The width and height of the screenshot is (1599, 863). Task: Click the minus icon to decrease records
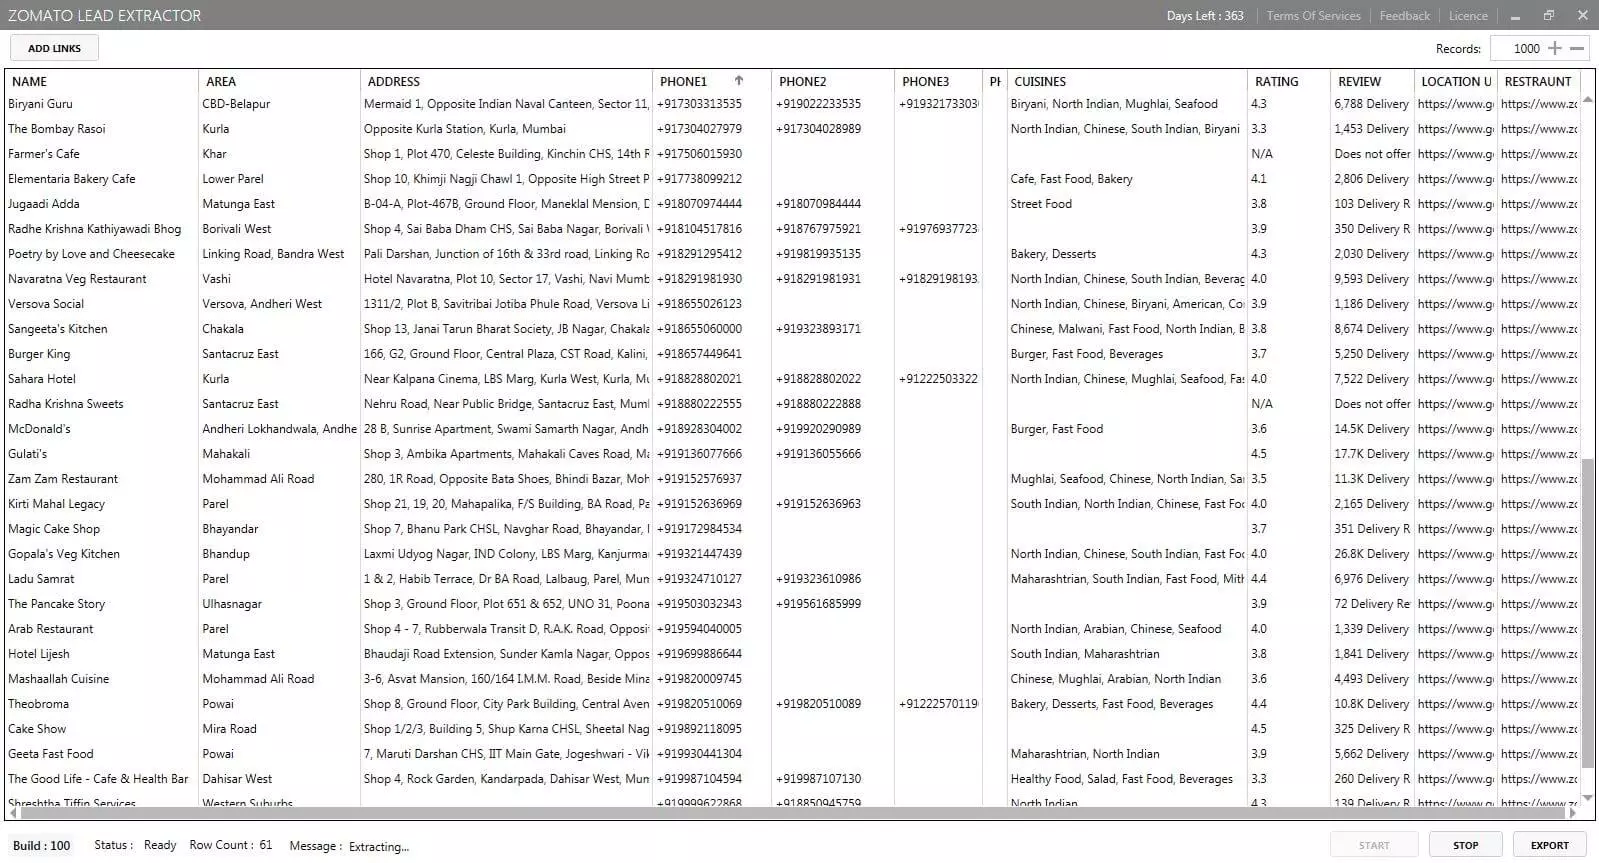(1577, 48)
